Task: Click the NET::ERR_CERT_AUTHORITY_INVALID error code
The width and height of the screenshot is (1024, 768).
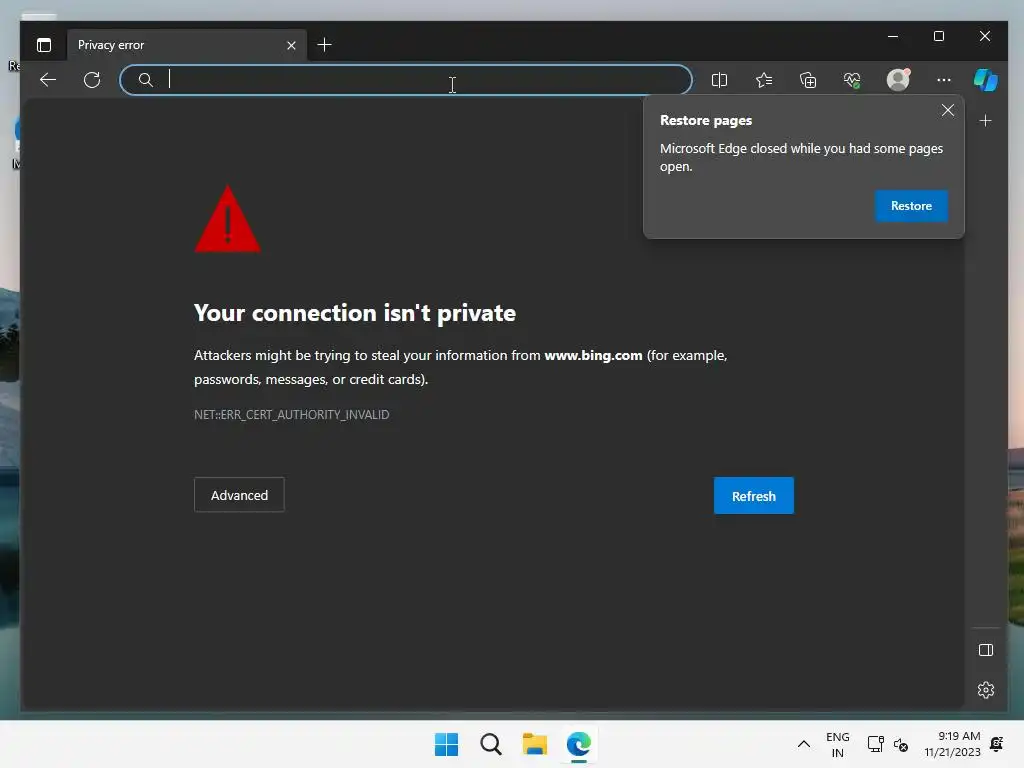Action: pyautogui.click(x=291, y=415)
